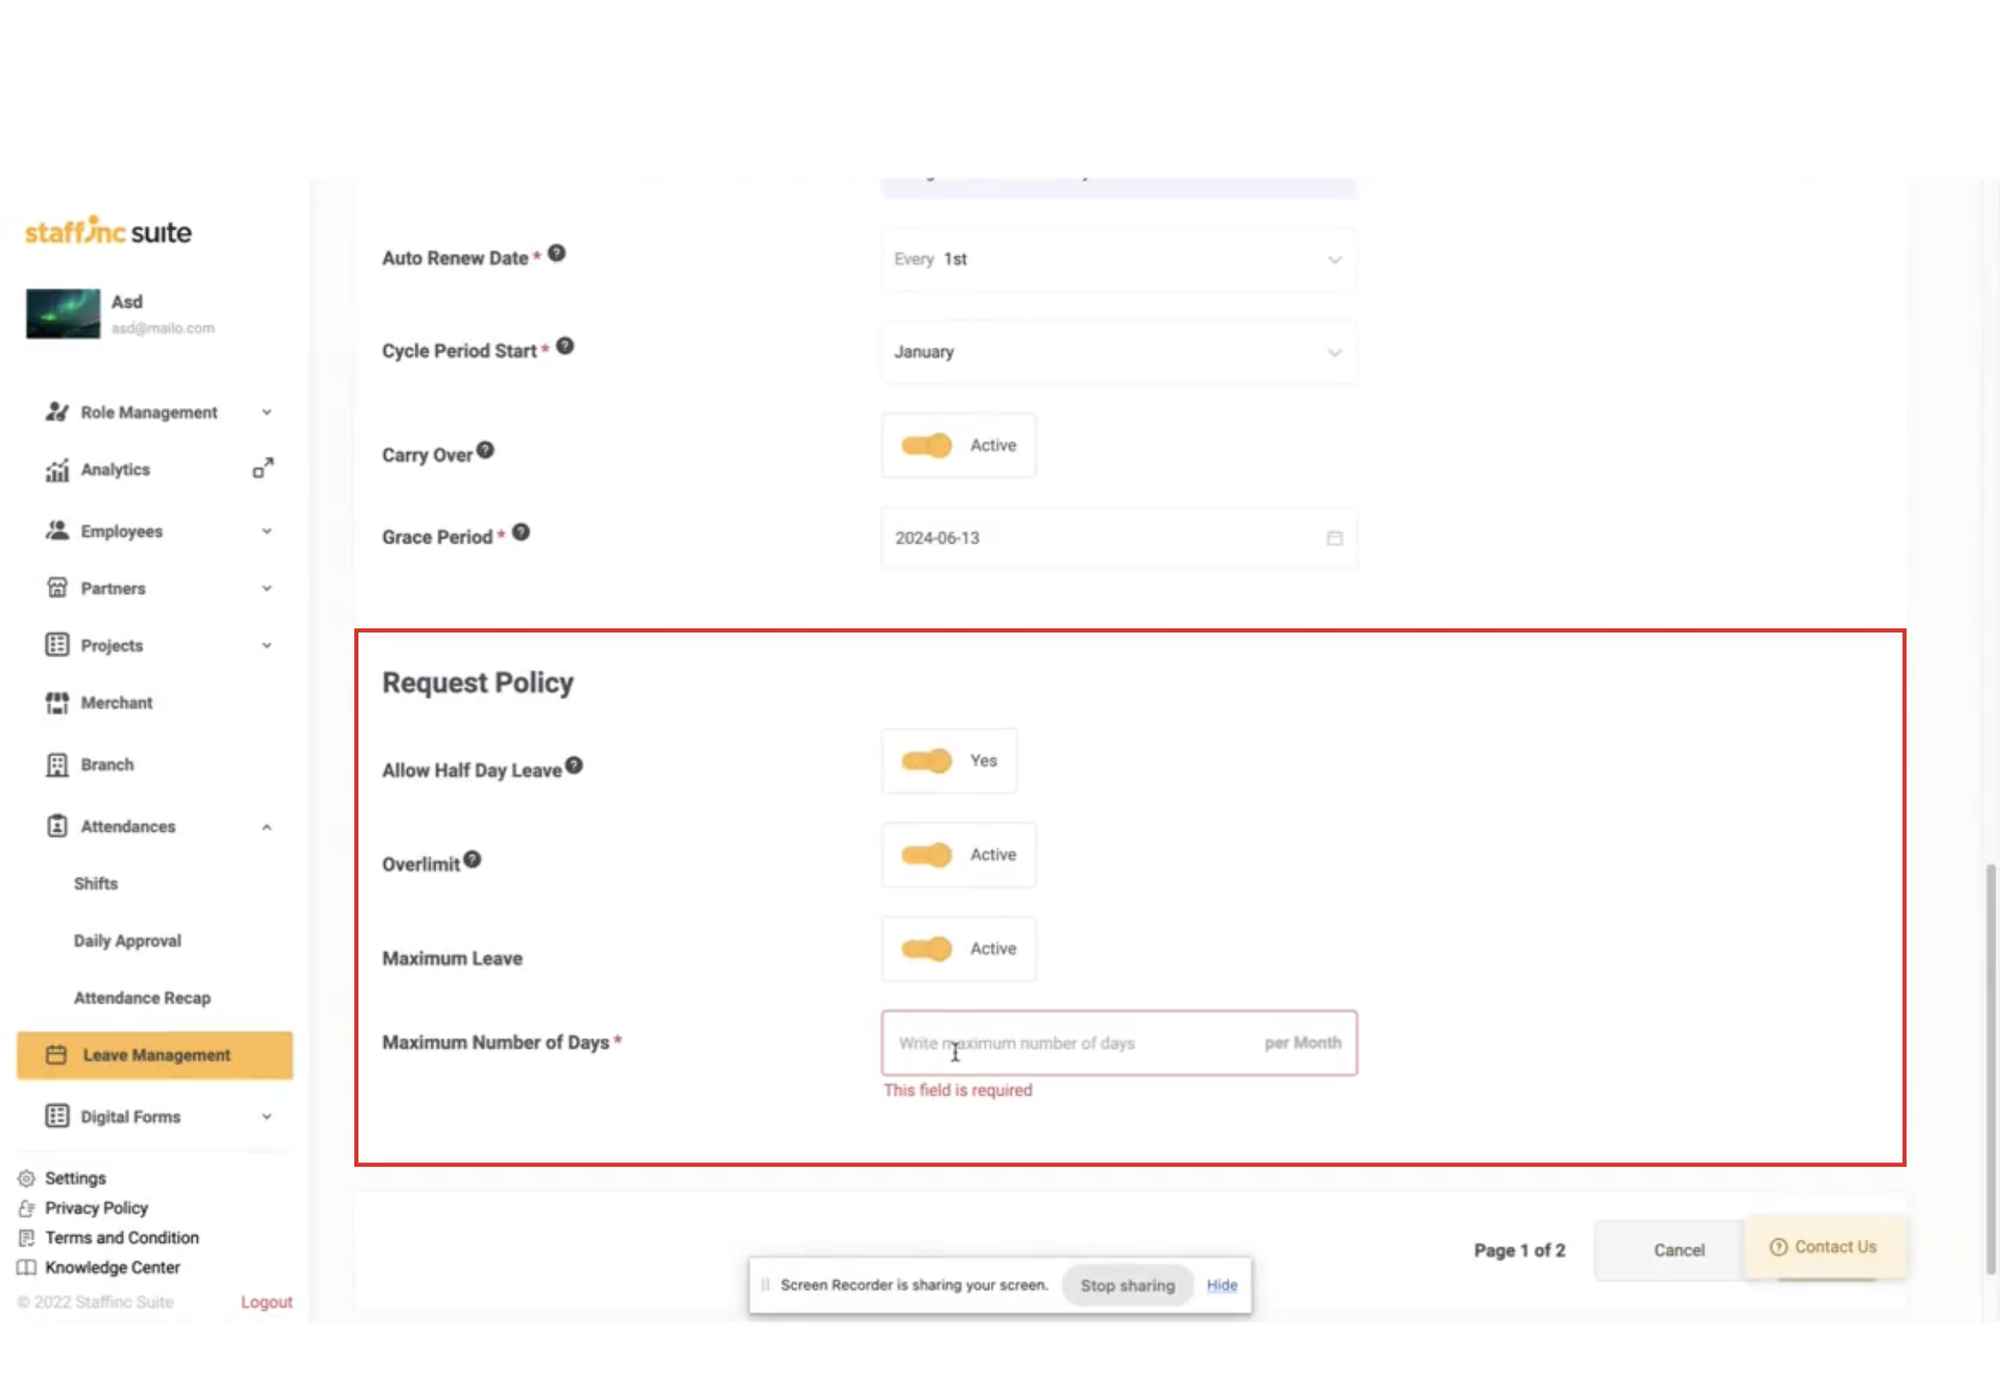Click the Analytics external link icon
This screenshot has width=2000, height=1397.
coord(263,468)
